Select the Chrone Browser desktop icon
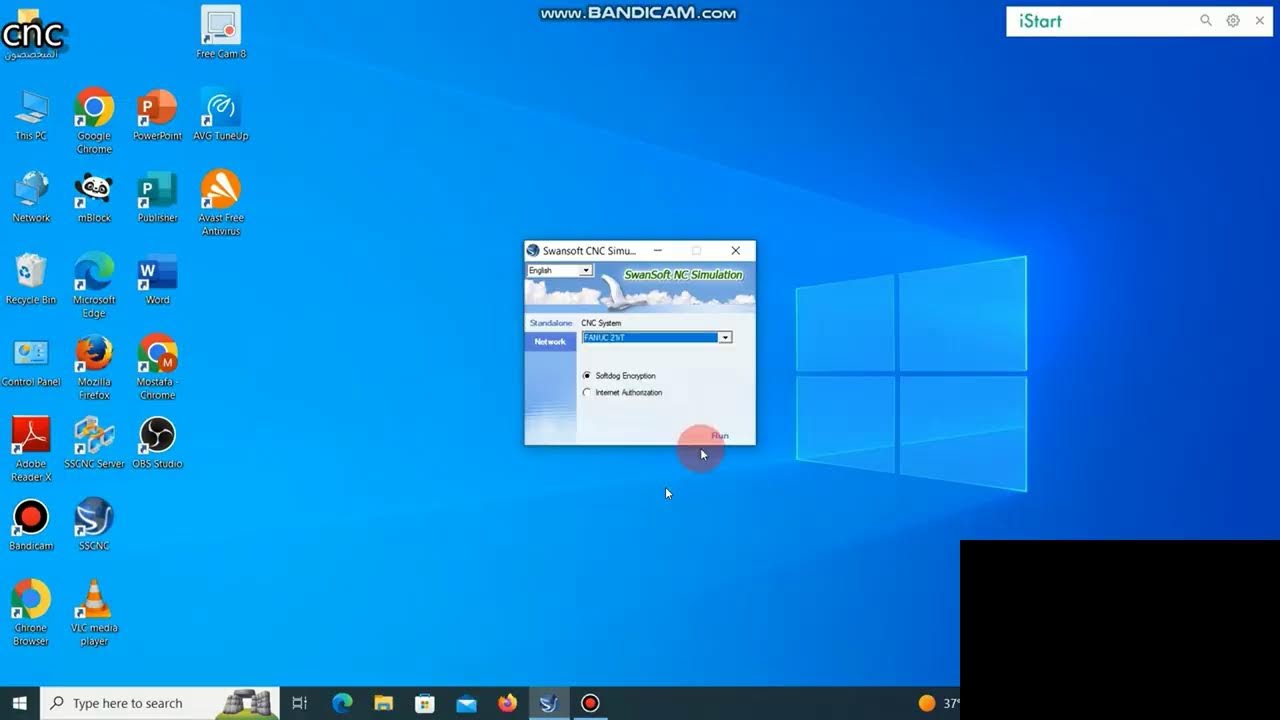Viewport: 1280px width, 720px height. [x=31, y=612]
